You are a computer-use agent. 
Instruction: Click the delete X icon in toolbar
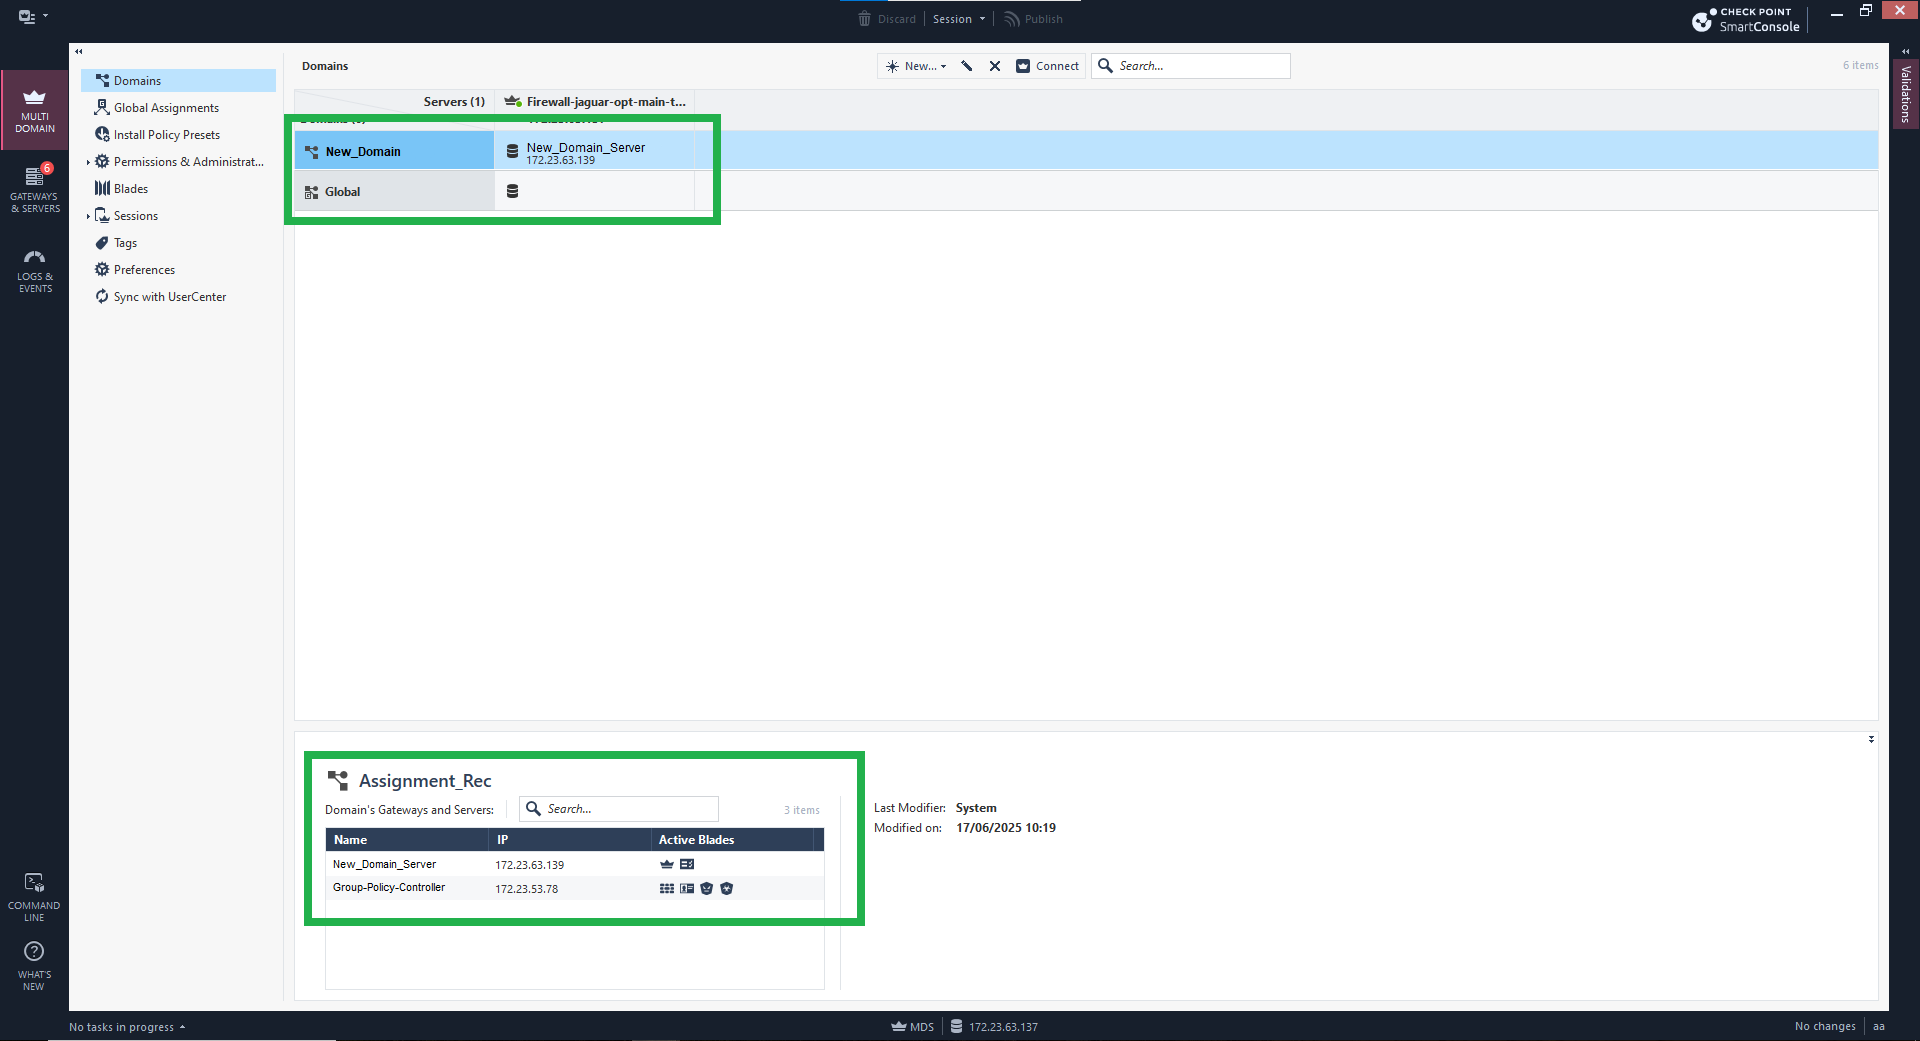(x=995, y=66)
